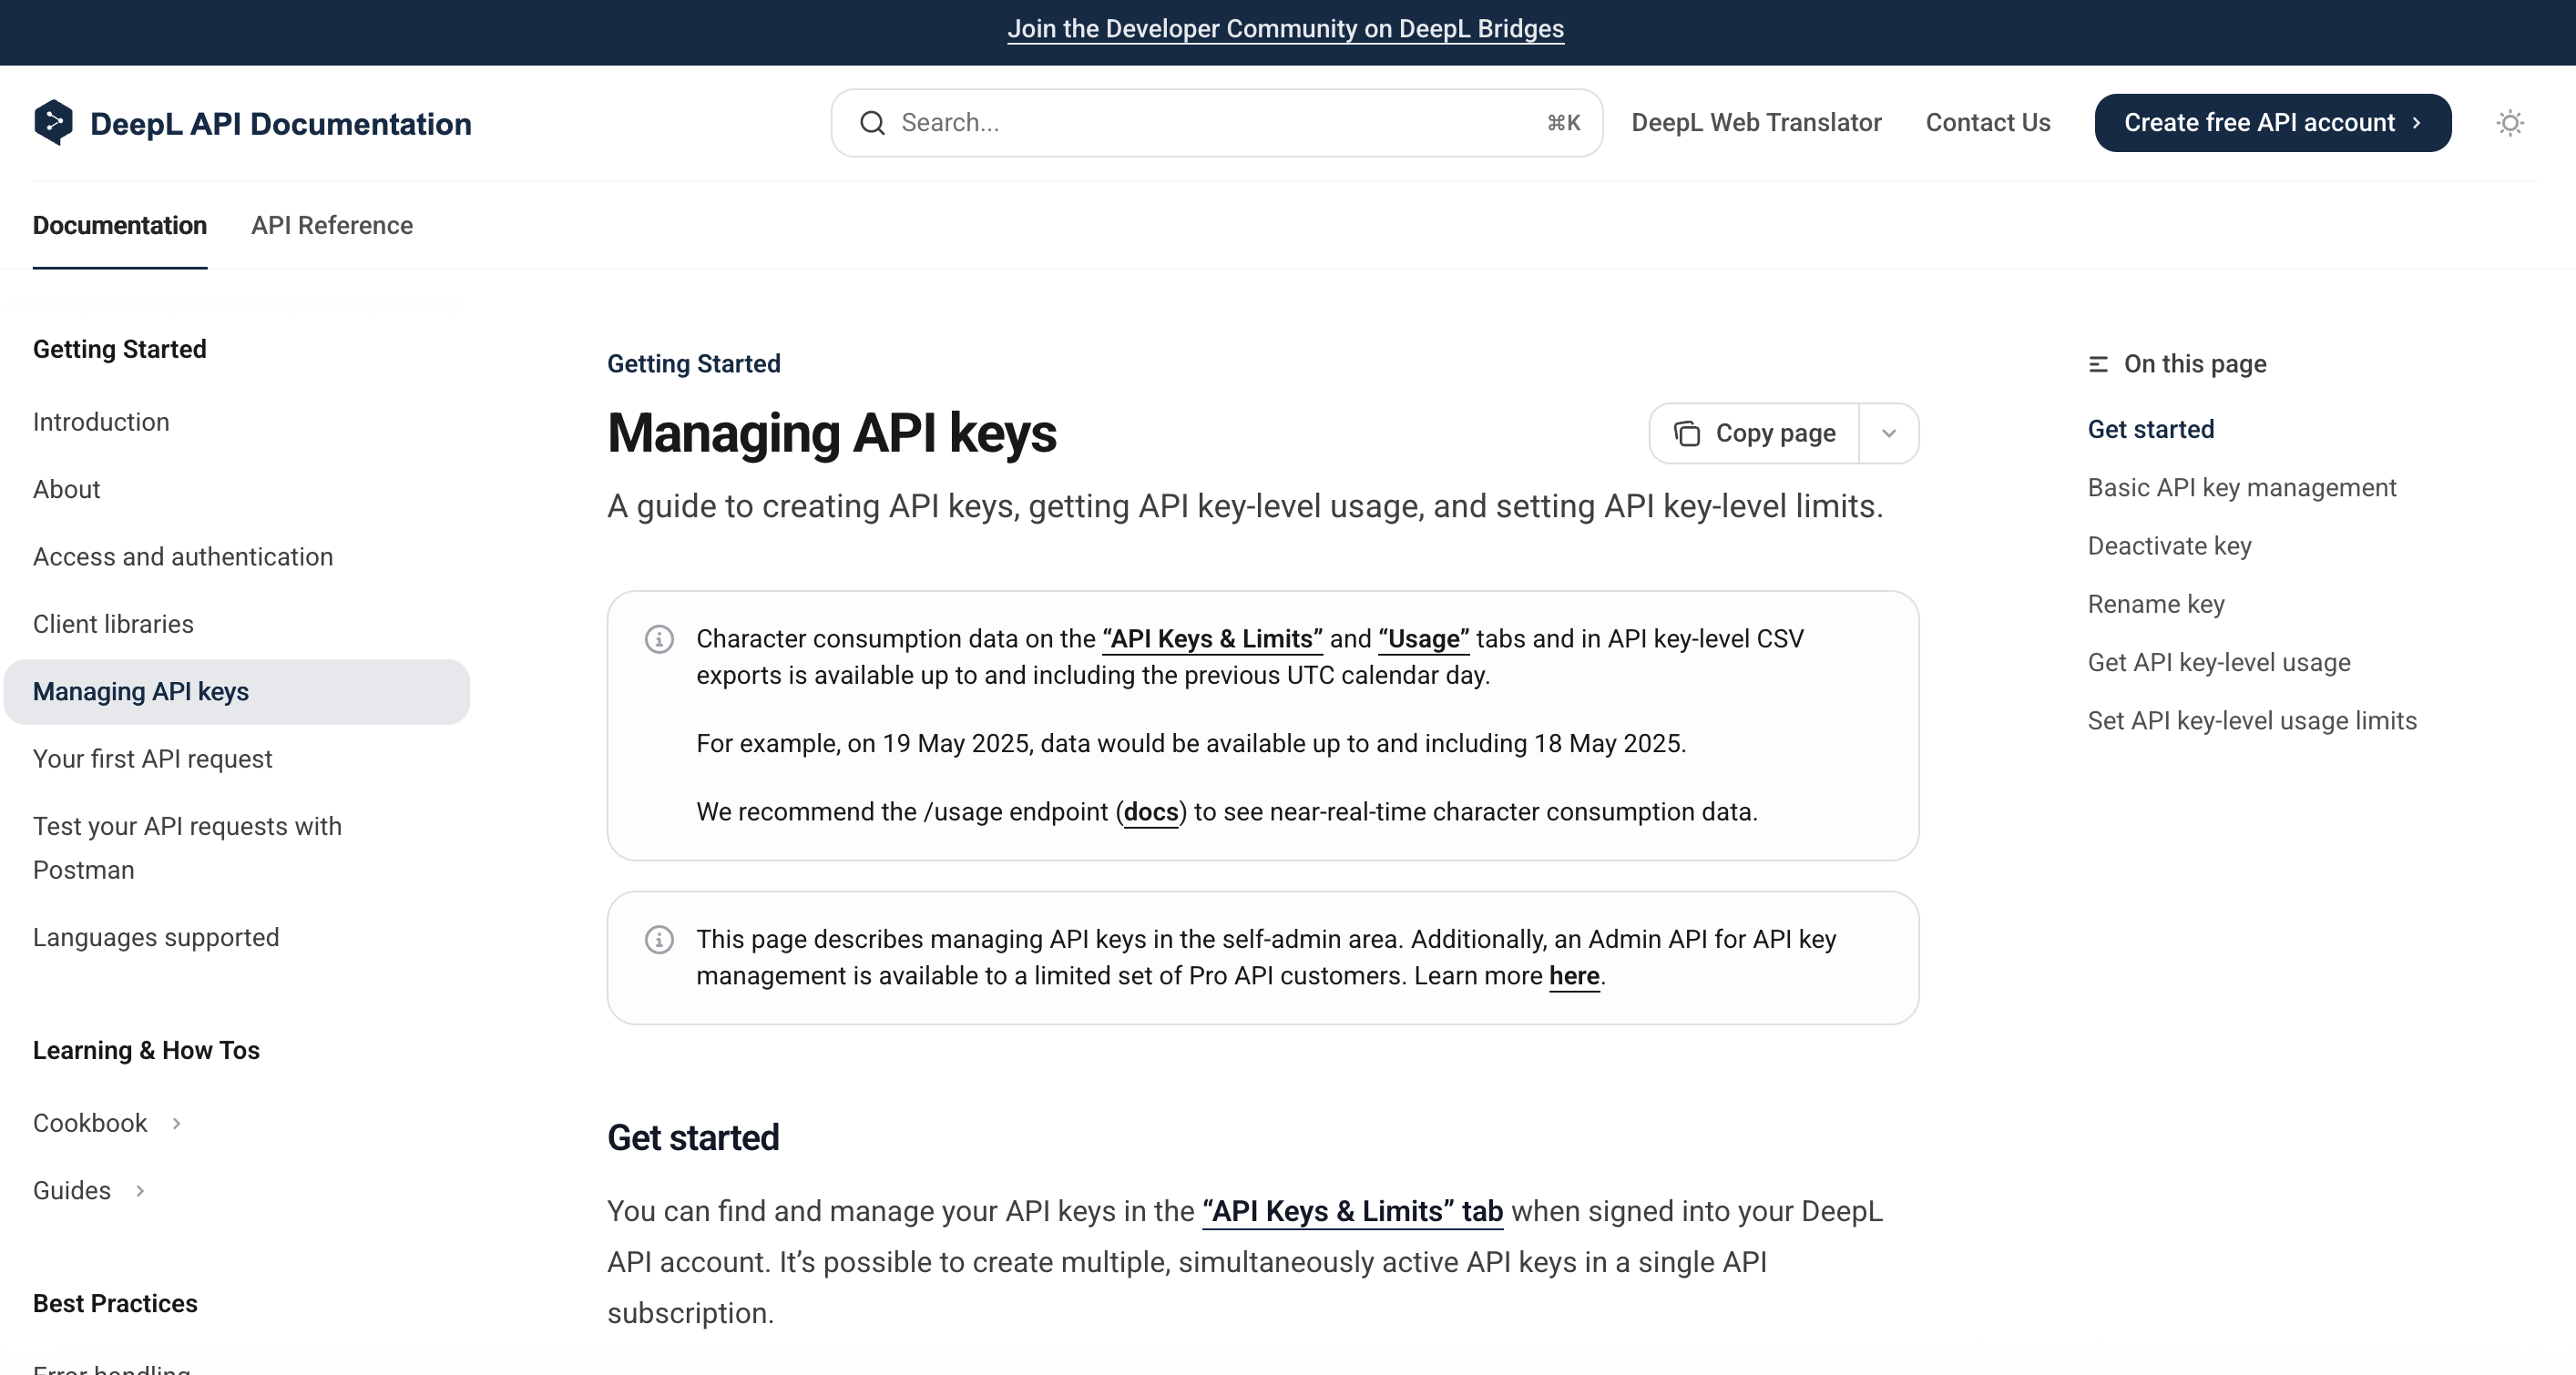This screenshot has width=2576, height=1375.
Task: Click the Contact Us link
Action: (x=1987, y=123)
